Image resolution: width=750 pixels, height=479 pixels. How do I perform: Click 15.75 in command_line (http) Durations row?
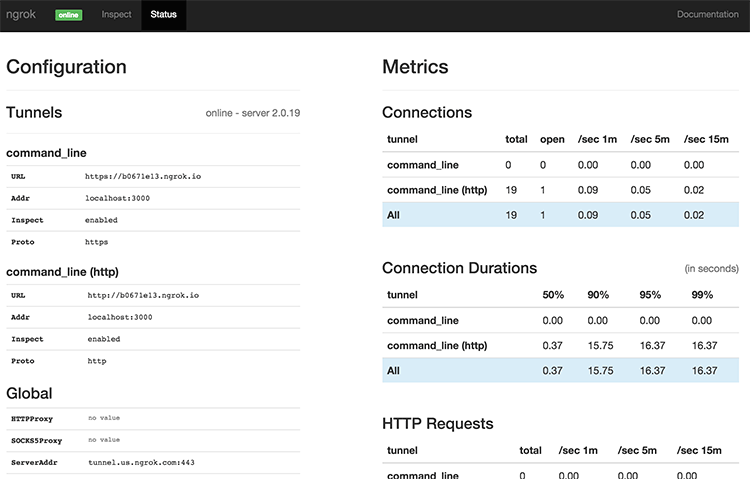(600, 345)
